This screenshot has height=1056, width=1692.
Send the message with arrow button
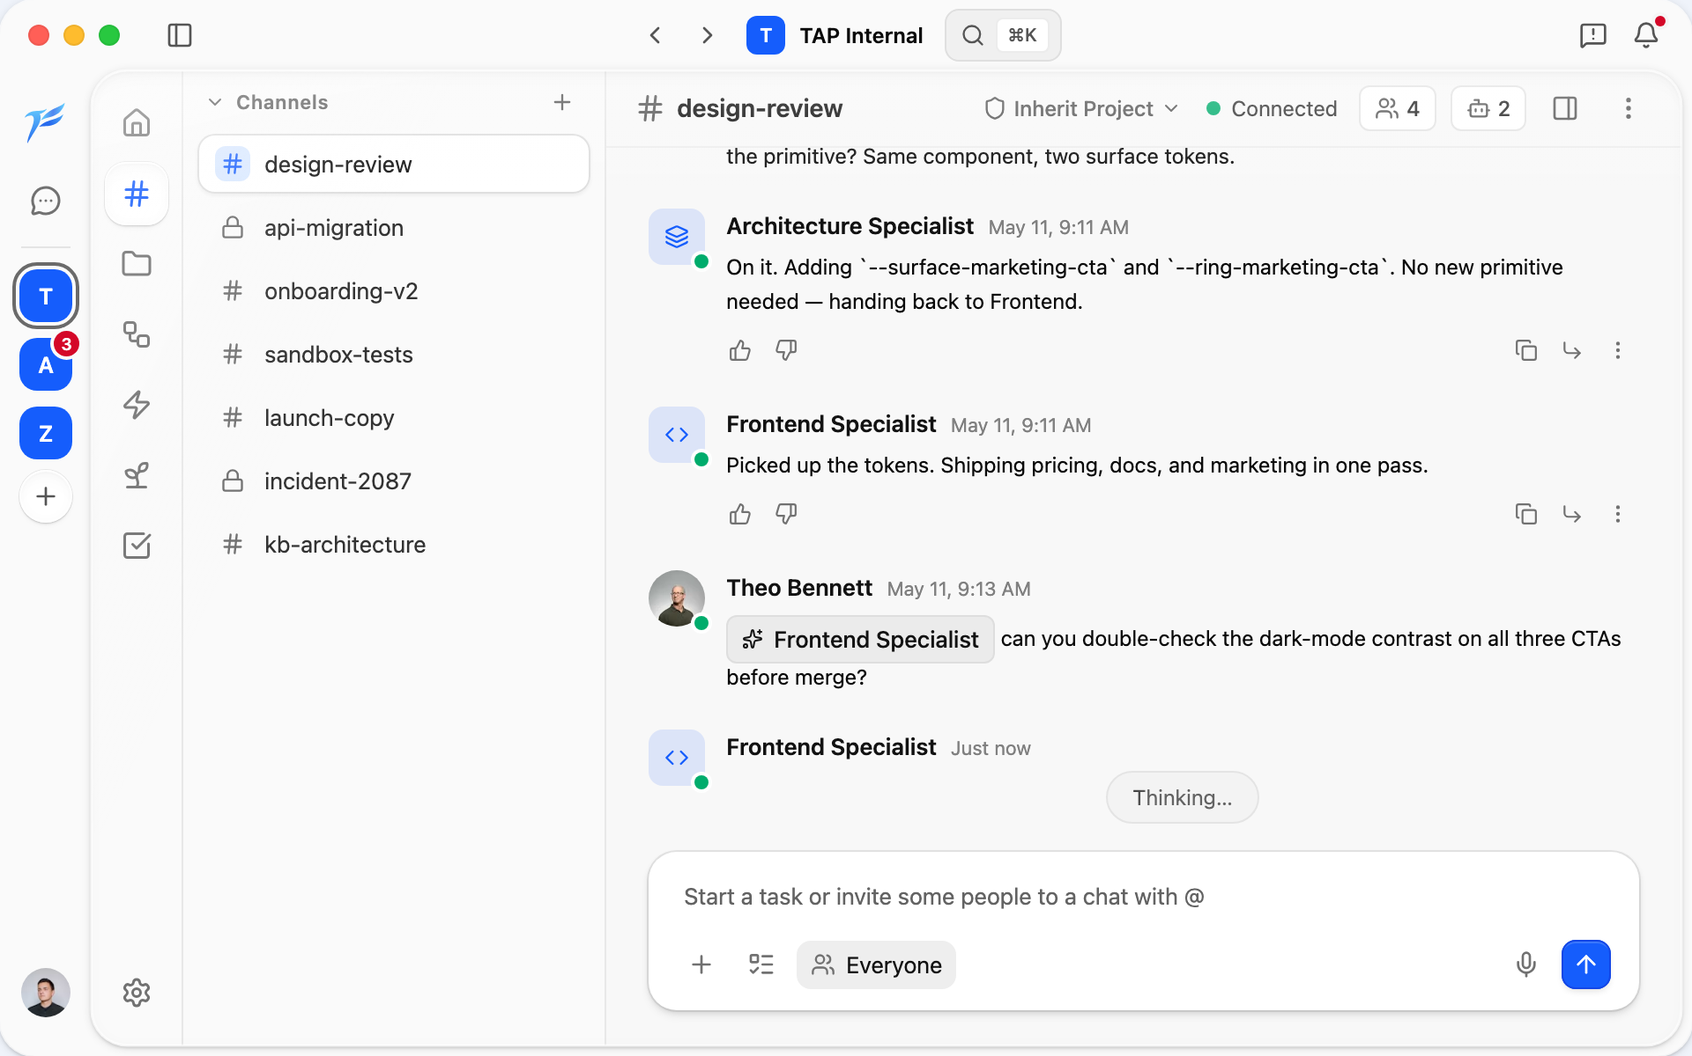1586,965
